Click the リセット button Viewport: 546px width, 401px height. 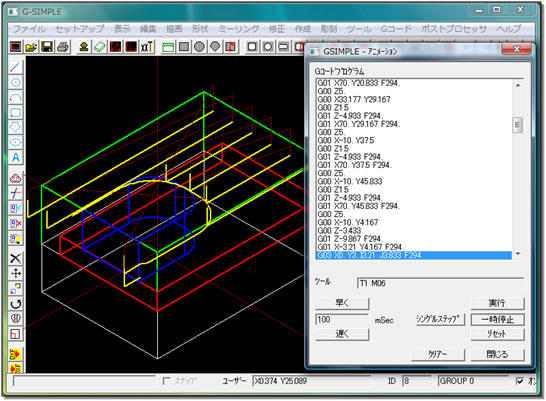click(497, 334)
